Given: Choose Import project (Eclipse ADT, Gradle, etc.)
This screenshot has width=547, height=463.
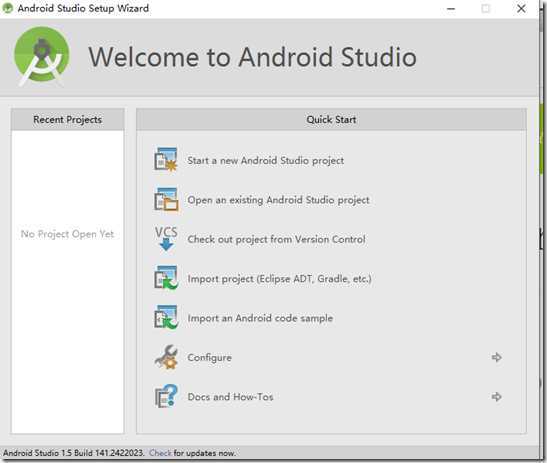Looking at the screenshot, I should [x=279, y=279].
